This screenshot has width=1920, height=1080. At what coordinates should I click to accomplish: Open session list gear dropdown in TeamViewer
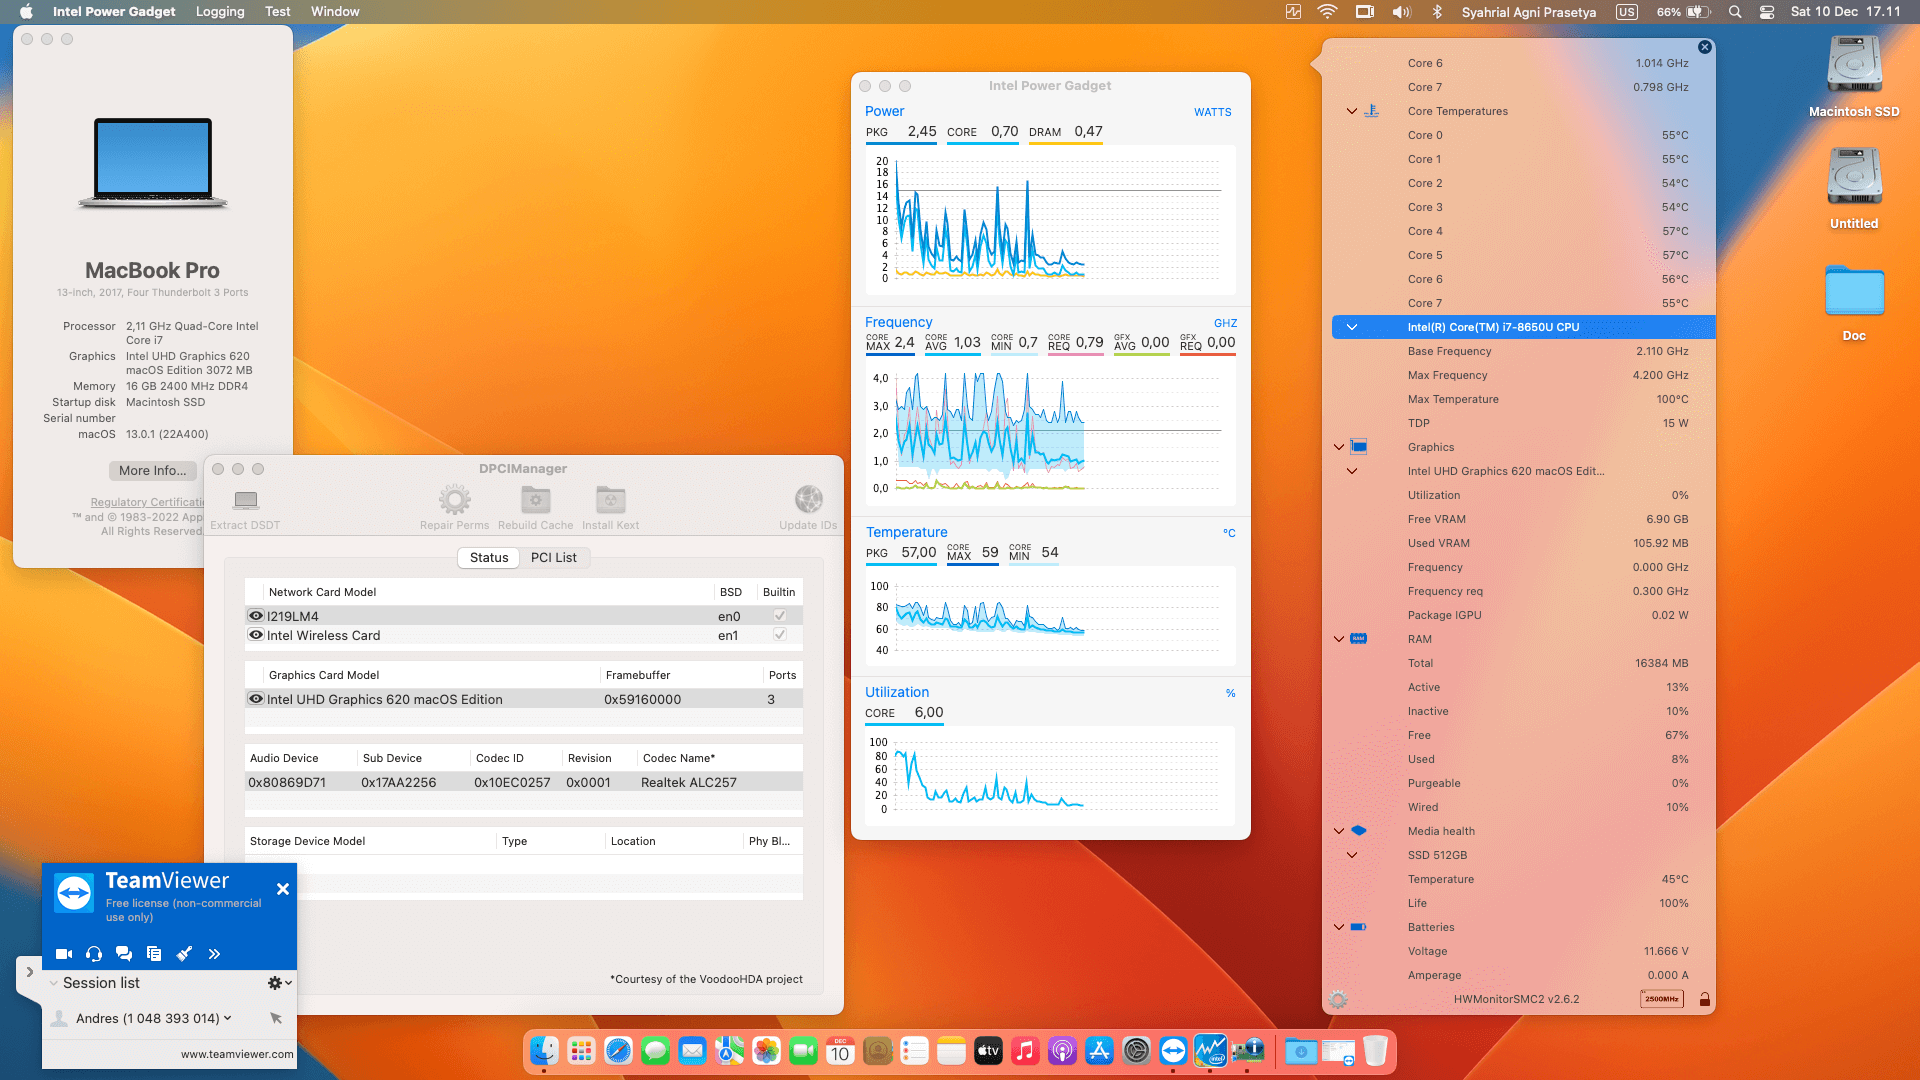point(279,983)
